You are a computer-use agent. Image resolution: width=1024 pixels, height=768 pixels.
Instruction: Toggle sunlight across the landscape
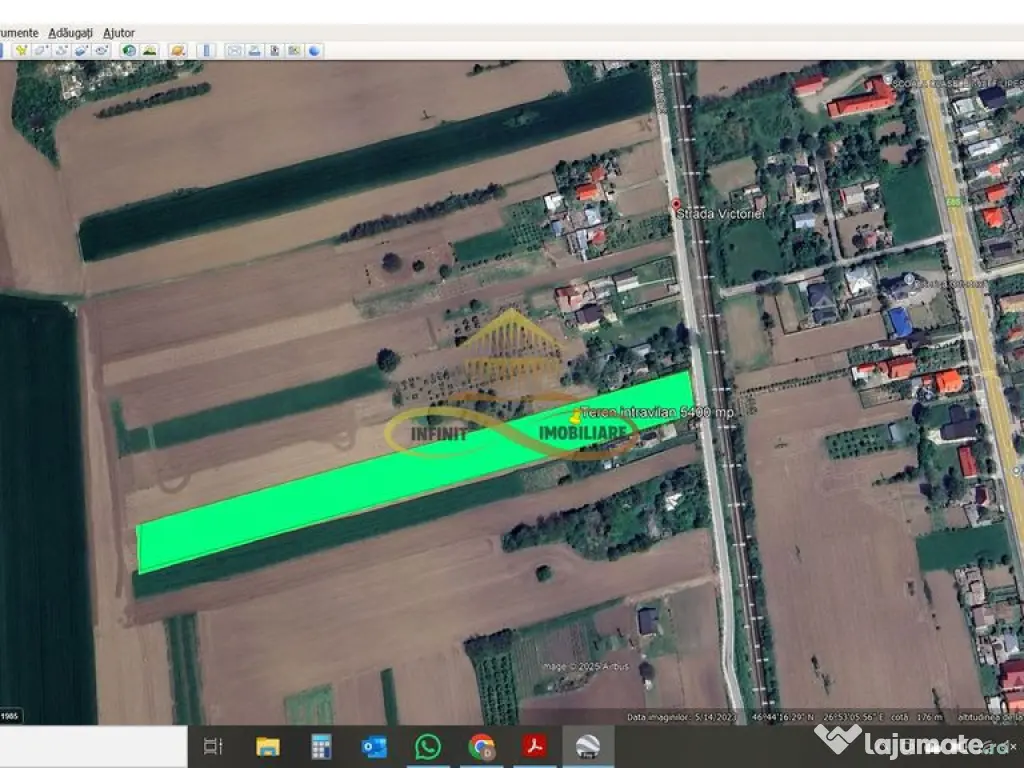149,50
